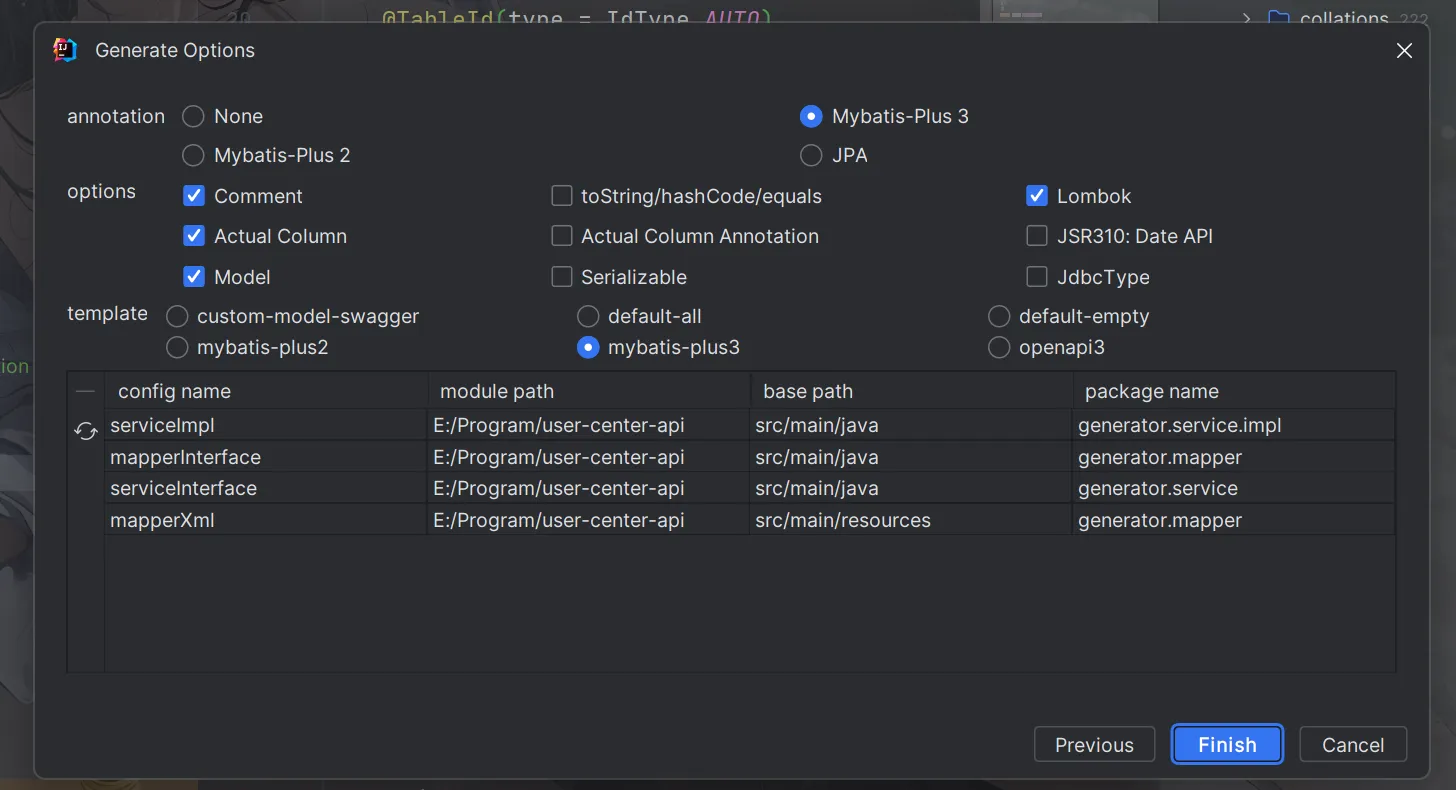Click the Cancel button
The height and width of the screenshot is (790, 1456).
1353,745
